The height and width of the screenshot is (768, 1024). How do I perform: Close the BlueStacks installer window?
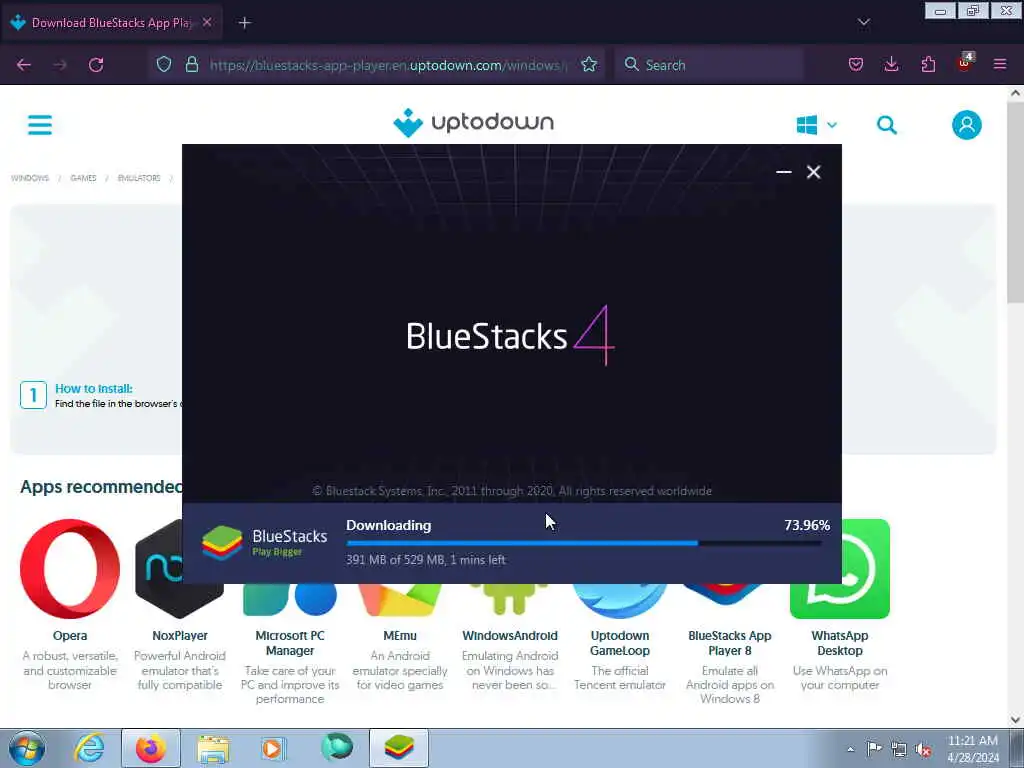coord(813,172)
